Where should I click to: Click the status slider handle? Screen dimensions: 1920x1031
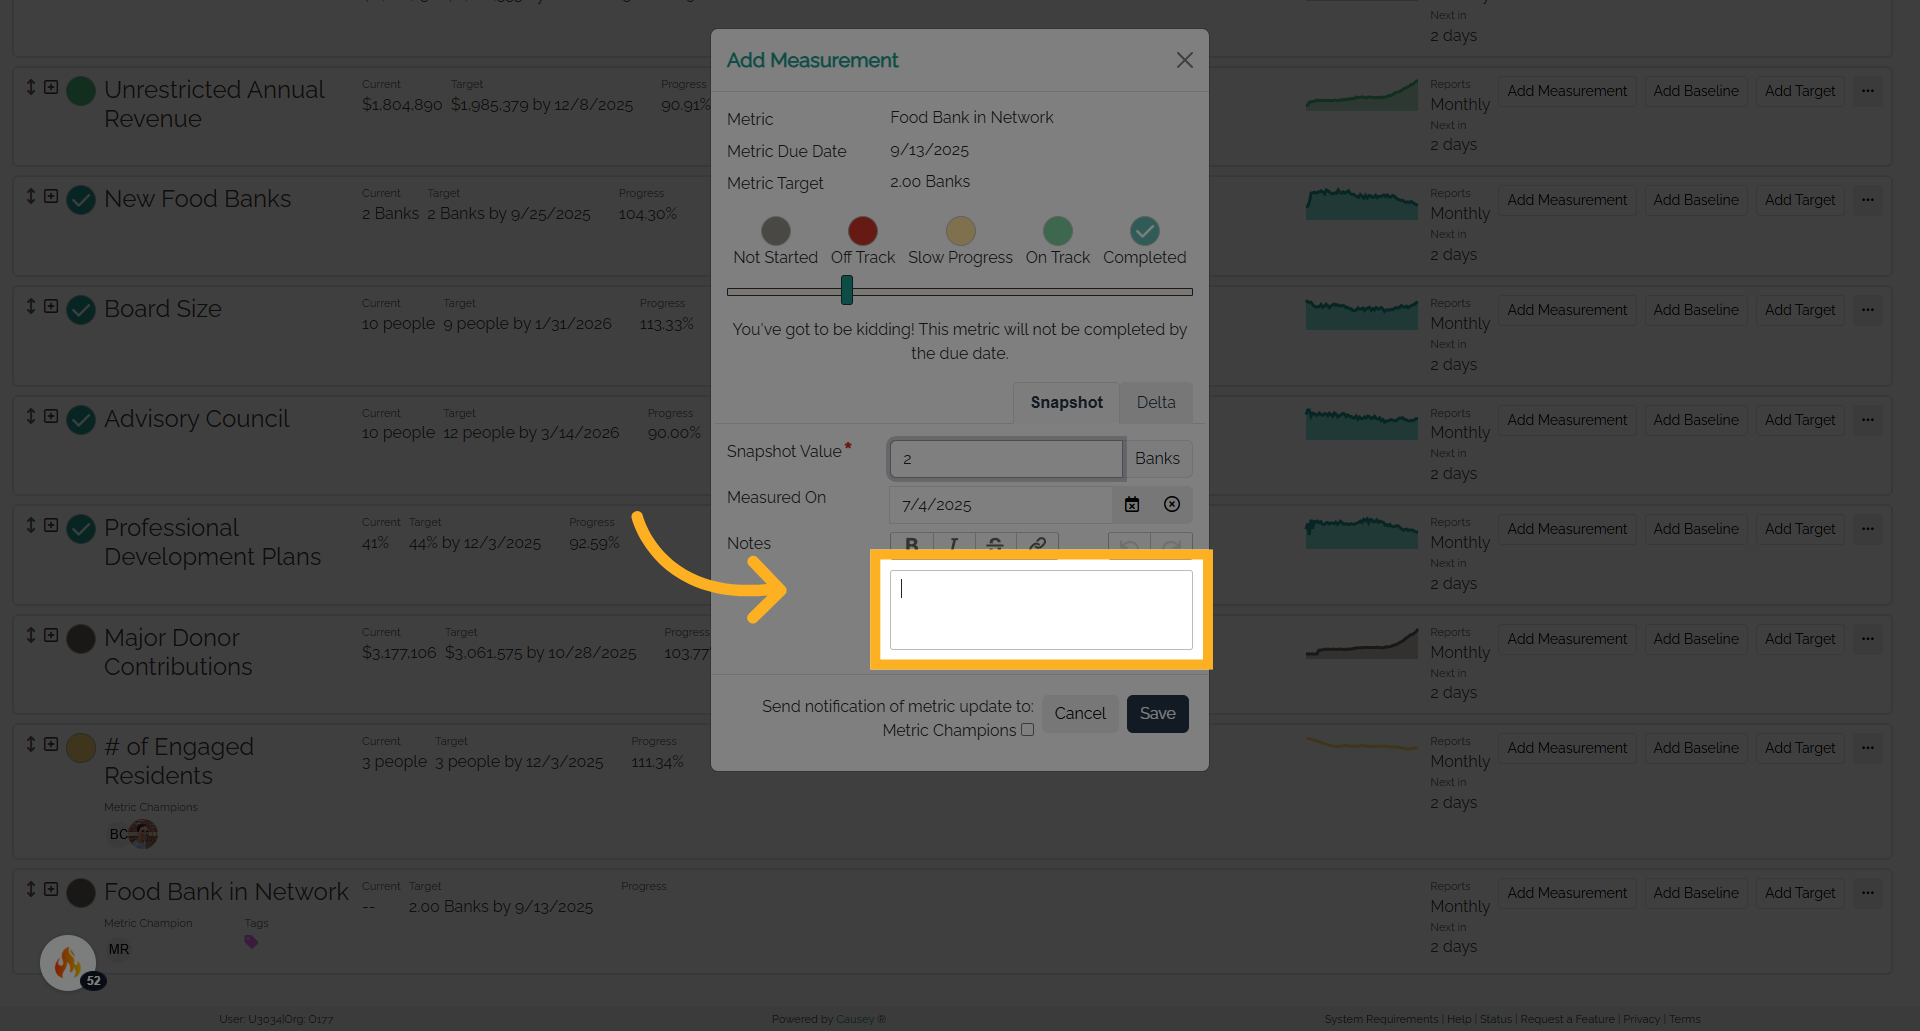tap(847, 290)
